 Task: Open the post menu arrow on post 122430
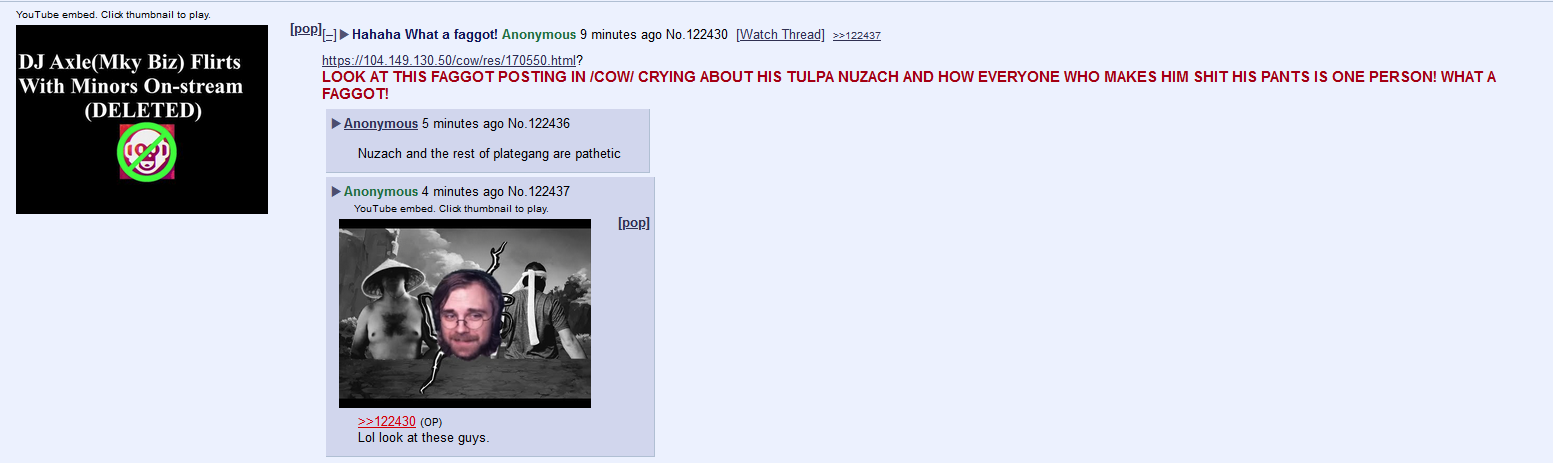(344, 35)
